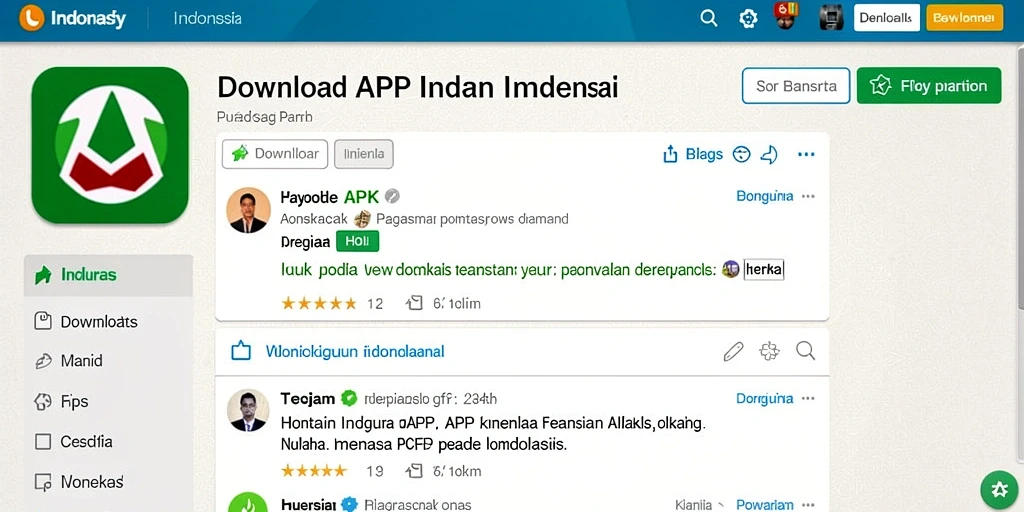Open the Klaniia dropdown
Screen dimensions: 1024x512
coord(699,505)
